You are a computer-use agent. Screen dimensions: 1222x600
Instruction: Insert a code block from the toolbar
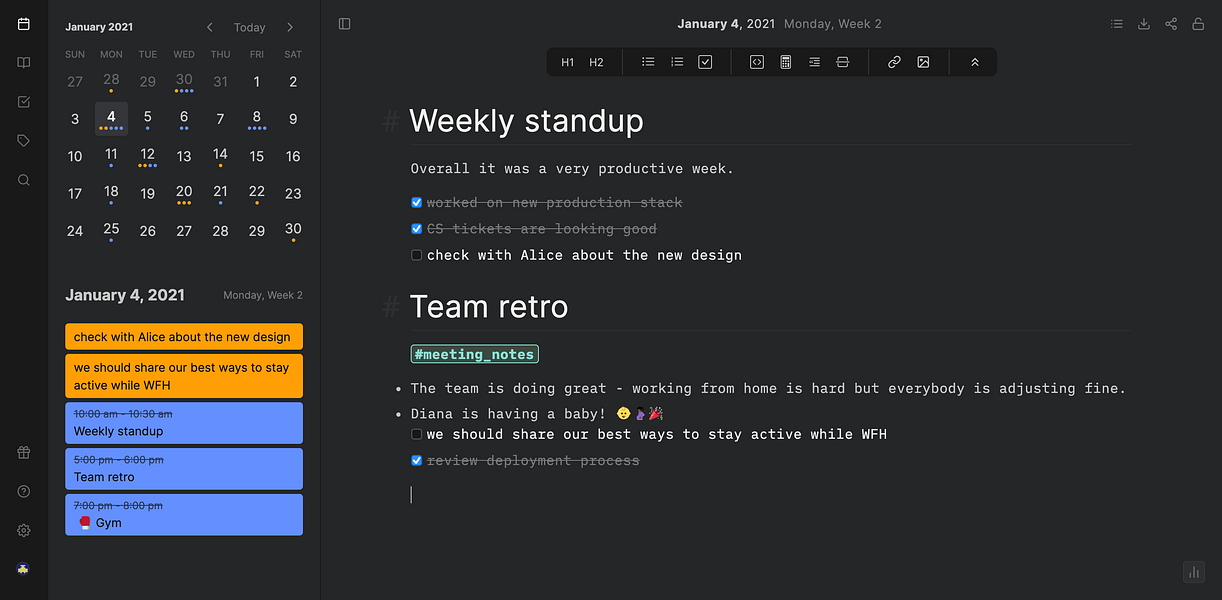click(757, 62)
